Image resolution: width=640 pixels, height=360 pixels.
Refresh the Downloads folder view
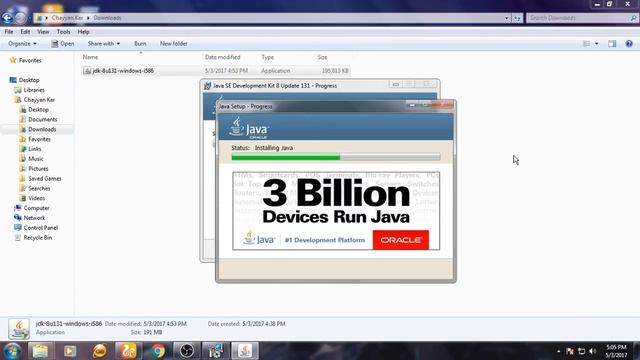pos(517,18)
